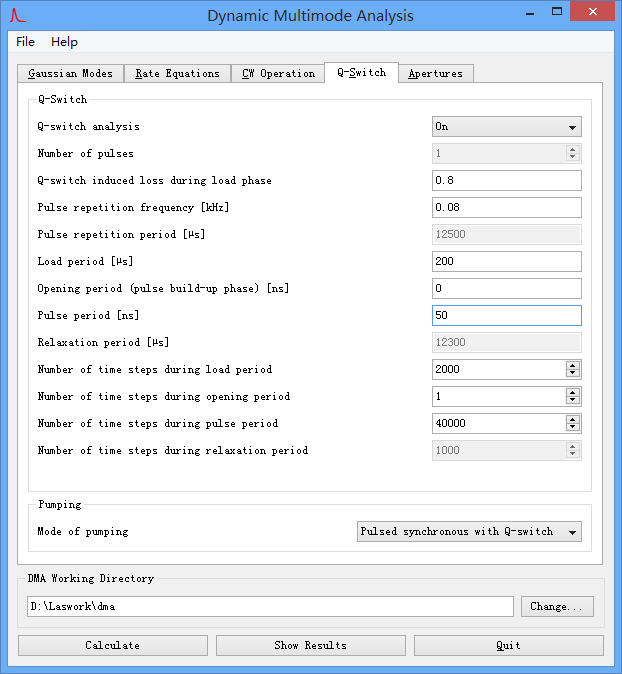This screenshot has height=674, width=622.
Task: Open the File menu
Action: (25, 42)
